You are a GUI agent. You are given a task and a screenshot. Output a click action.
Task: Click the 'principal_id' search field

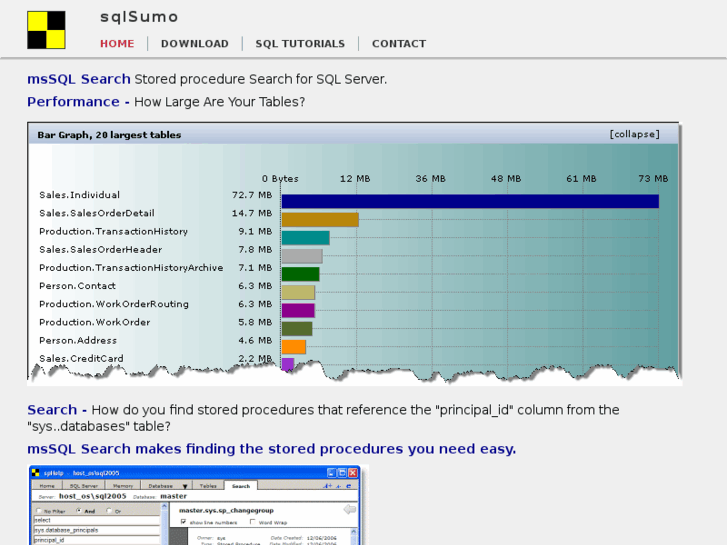pos(97,540)
